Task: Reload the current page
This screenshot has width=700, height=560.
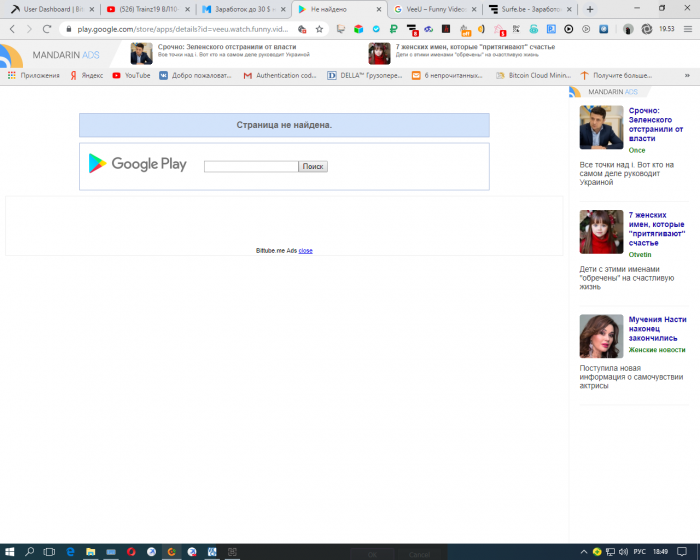Action: click(46, 29)
